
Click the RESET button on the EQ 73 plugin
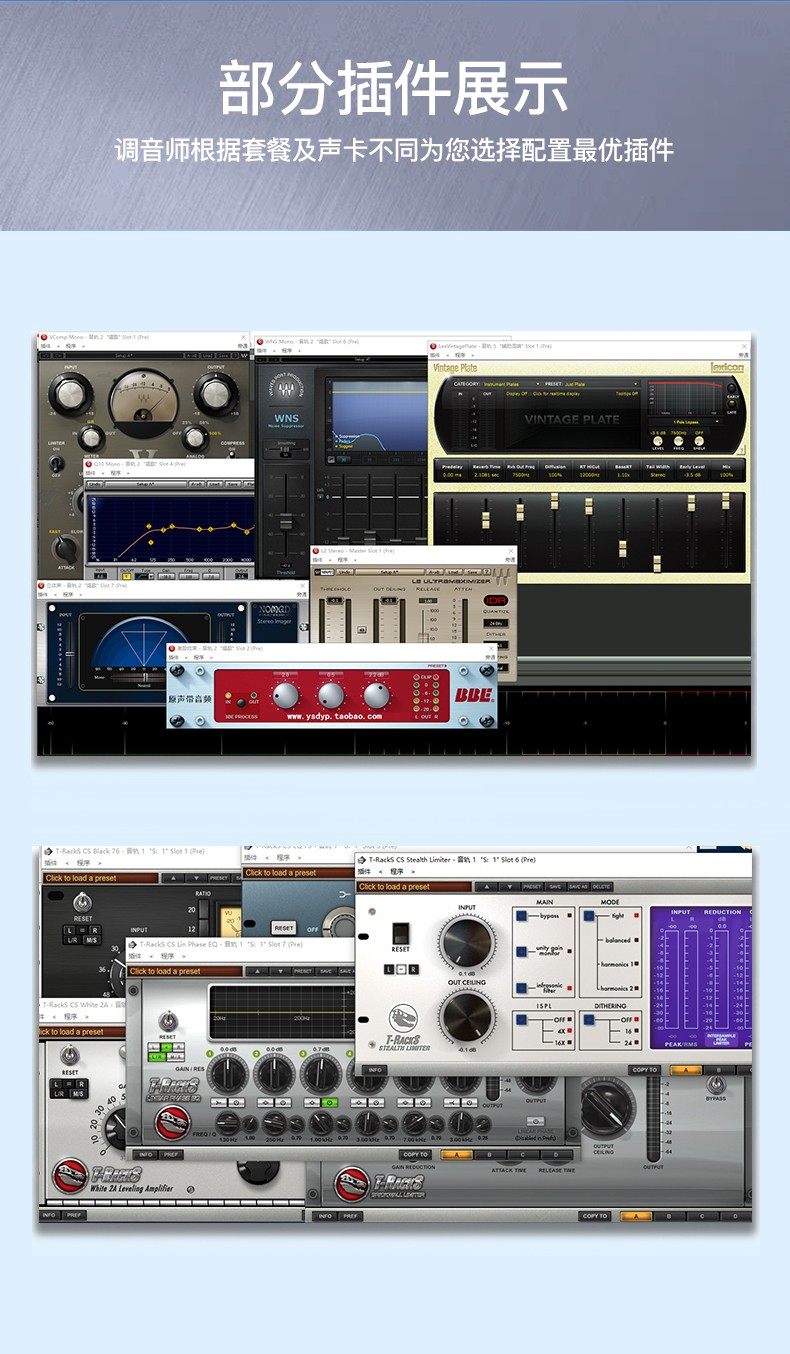(284, 928)
